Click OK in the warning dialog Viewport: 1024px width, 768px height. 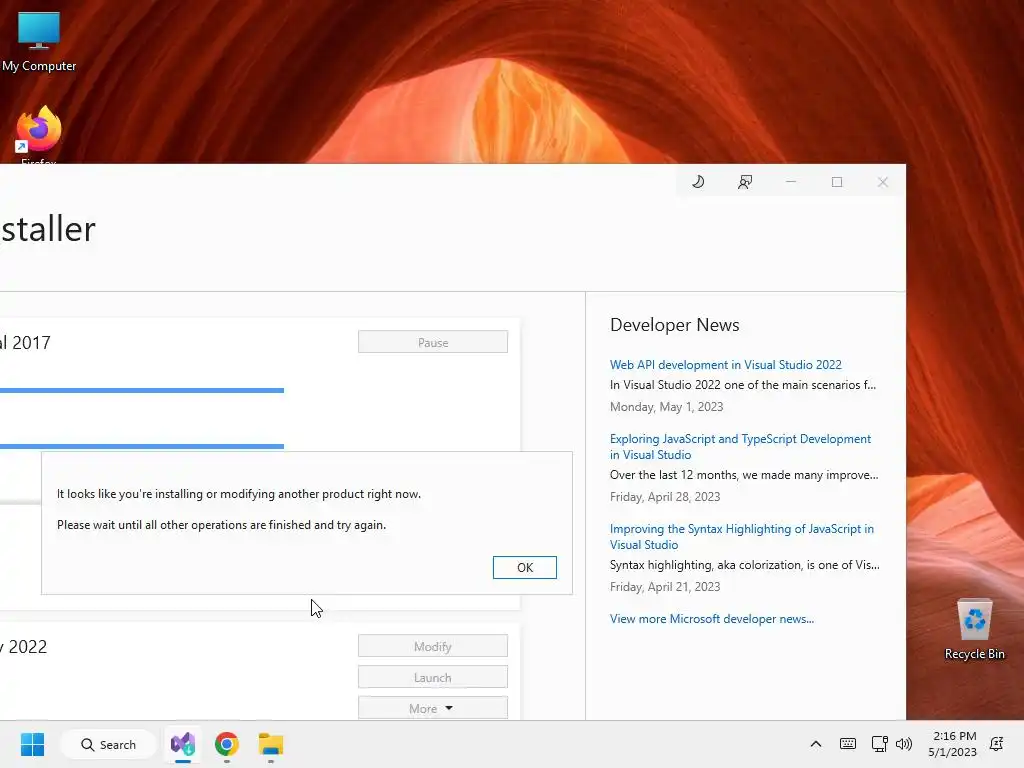coord(524,568)
